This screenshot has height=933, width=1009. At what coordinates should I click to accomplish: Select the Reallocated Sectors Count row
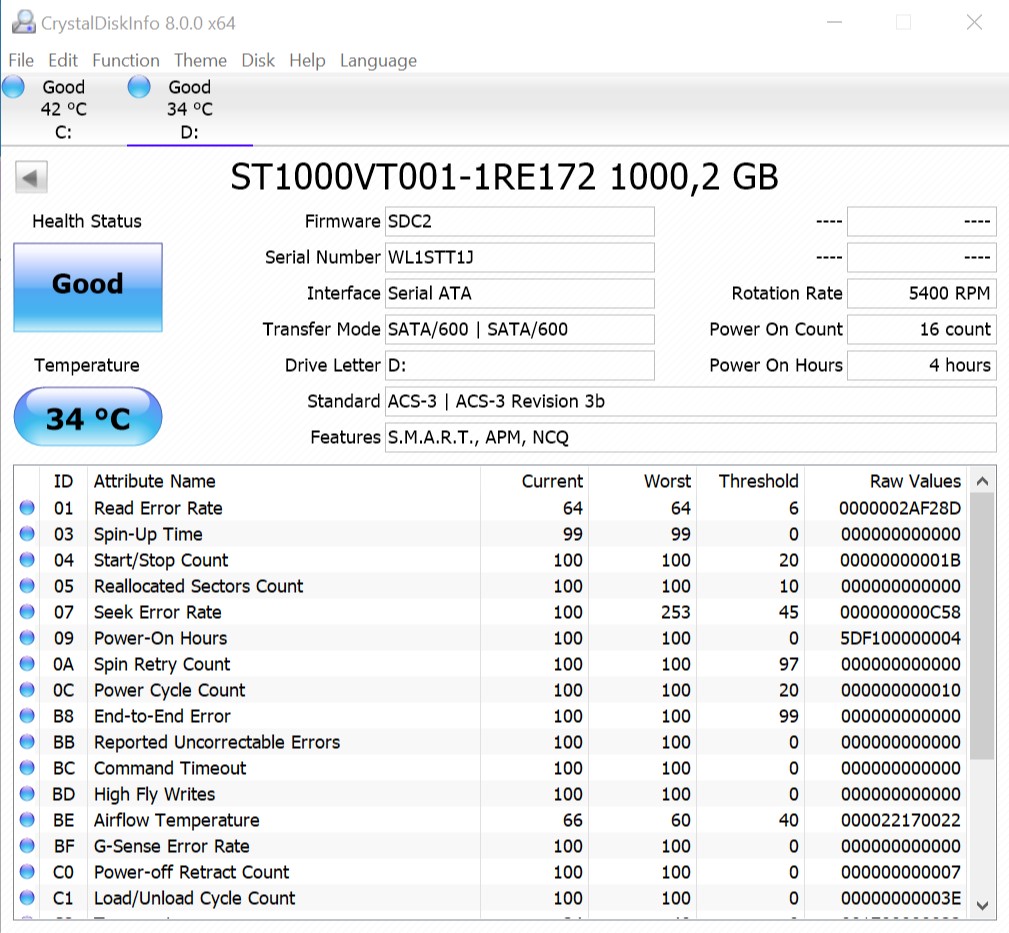click(x=198, y=586)
